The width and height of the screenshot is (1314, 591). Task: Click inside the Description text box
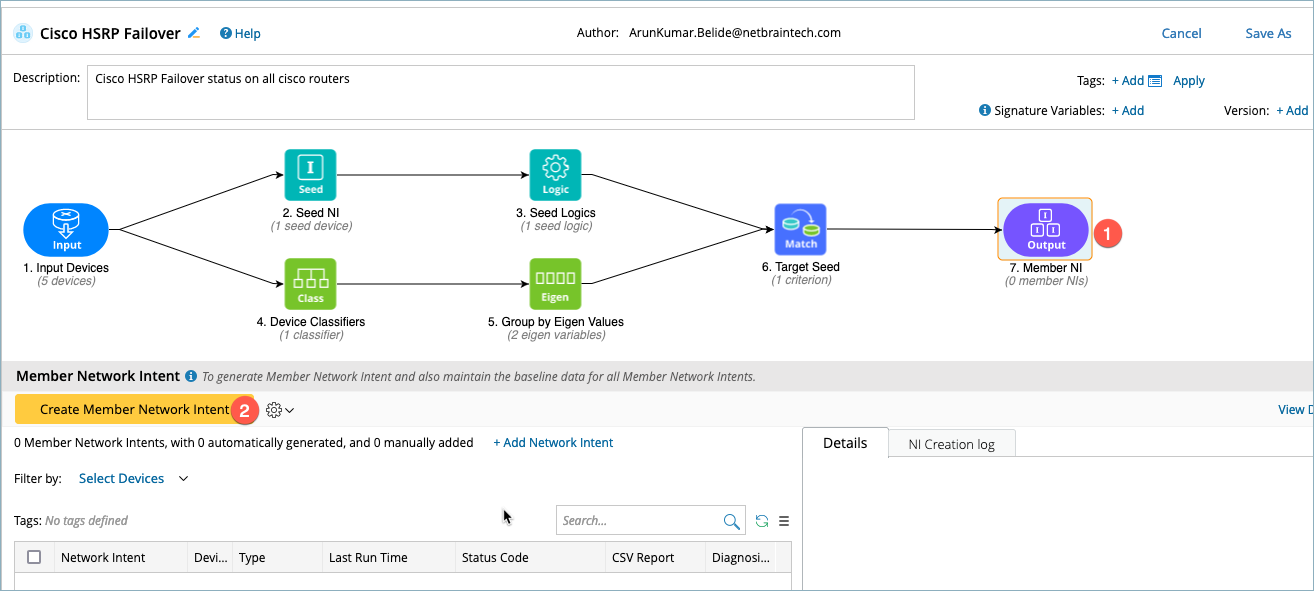click(501, 92)
